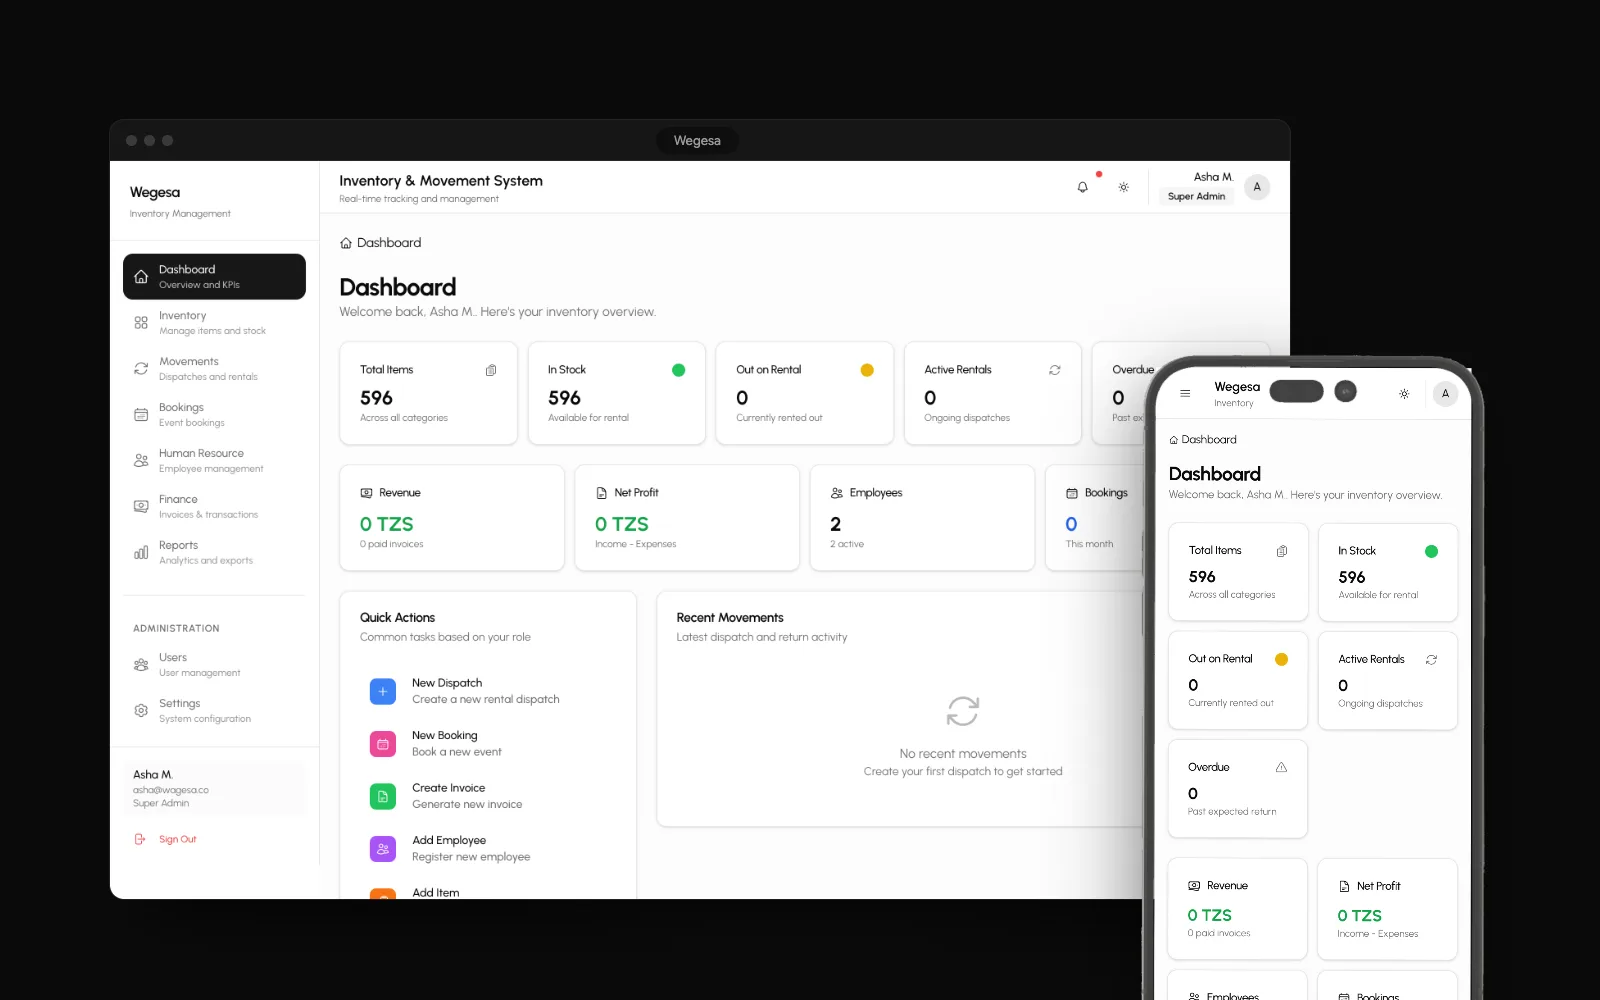
Task: Click the pink New Booking icon
Action: tap(383, 744)
